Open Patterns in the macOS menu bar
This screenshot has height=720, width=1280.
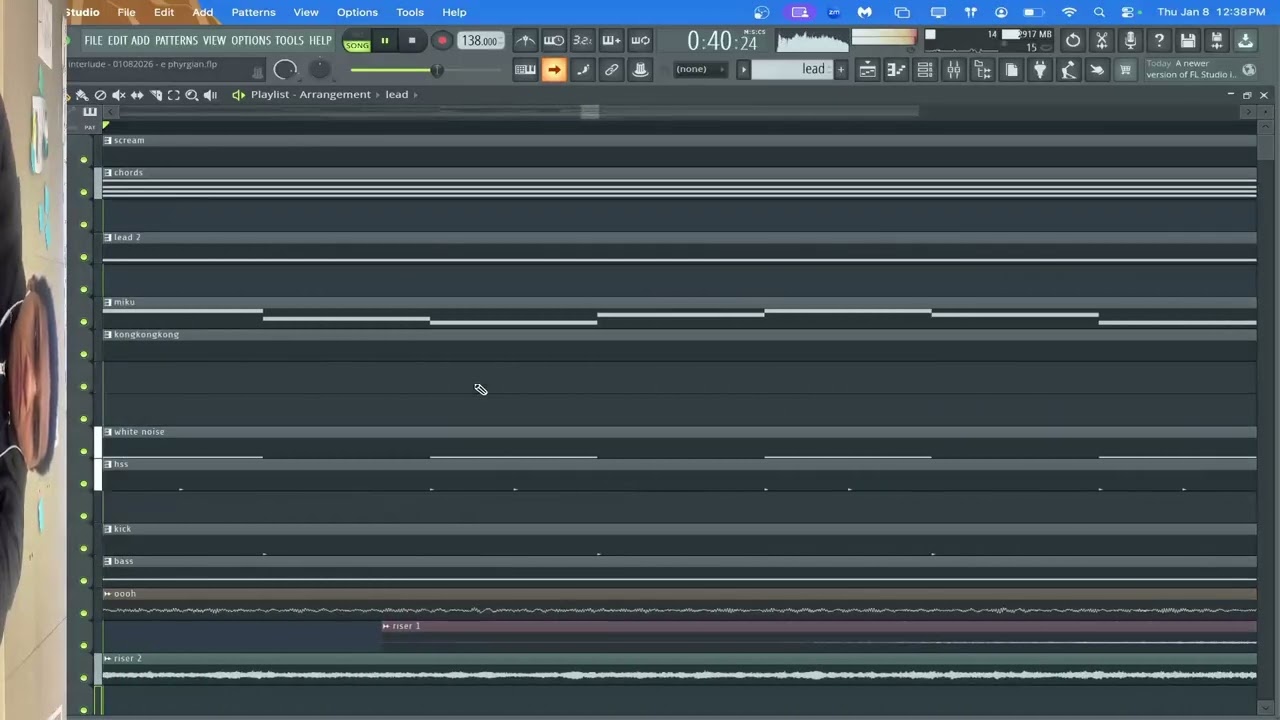(253, 12)
